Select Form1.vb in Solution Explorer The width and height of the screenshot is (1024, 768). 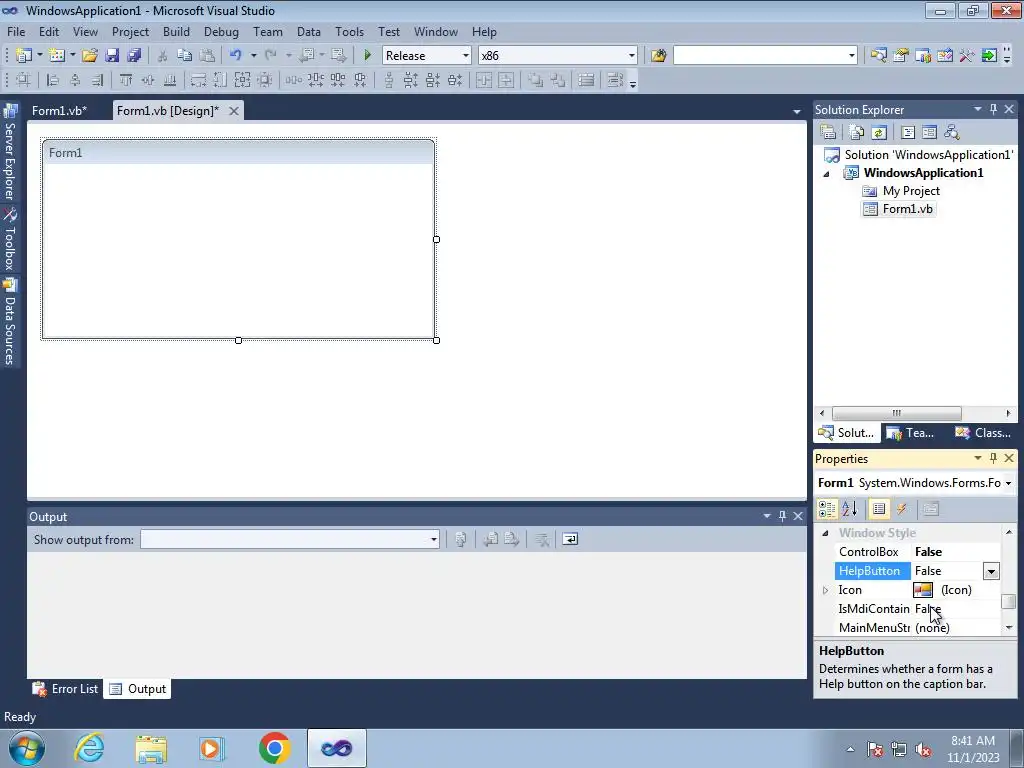907,209
